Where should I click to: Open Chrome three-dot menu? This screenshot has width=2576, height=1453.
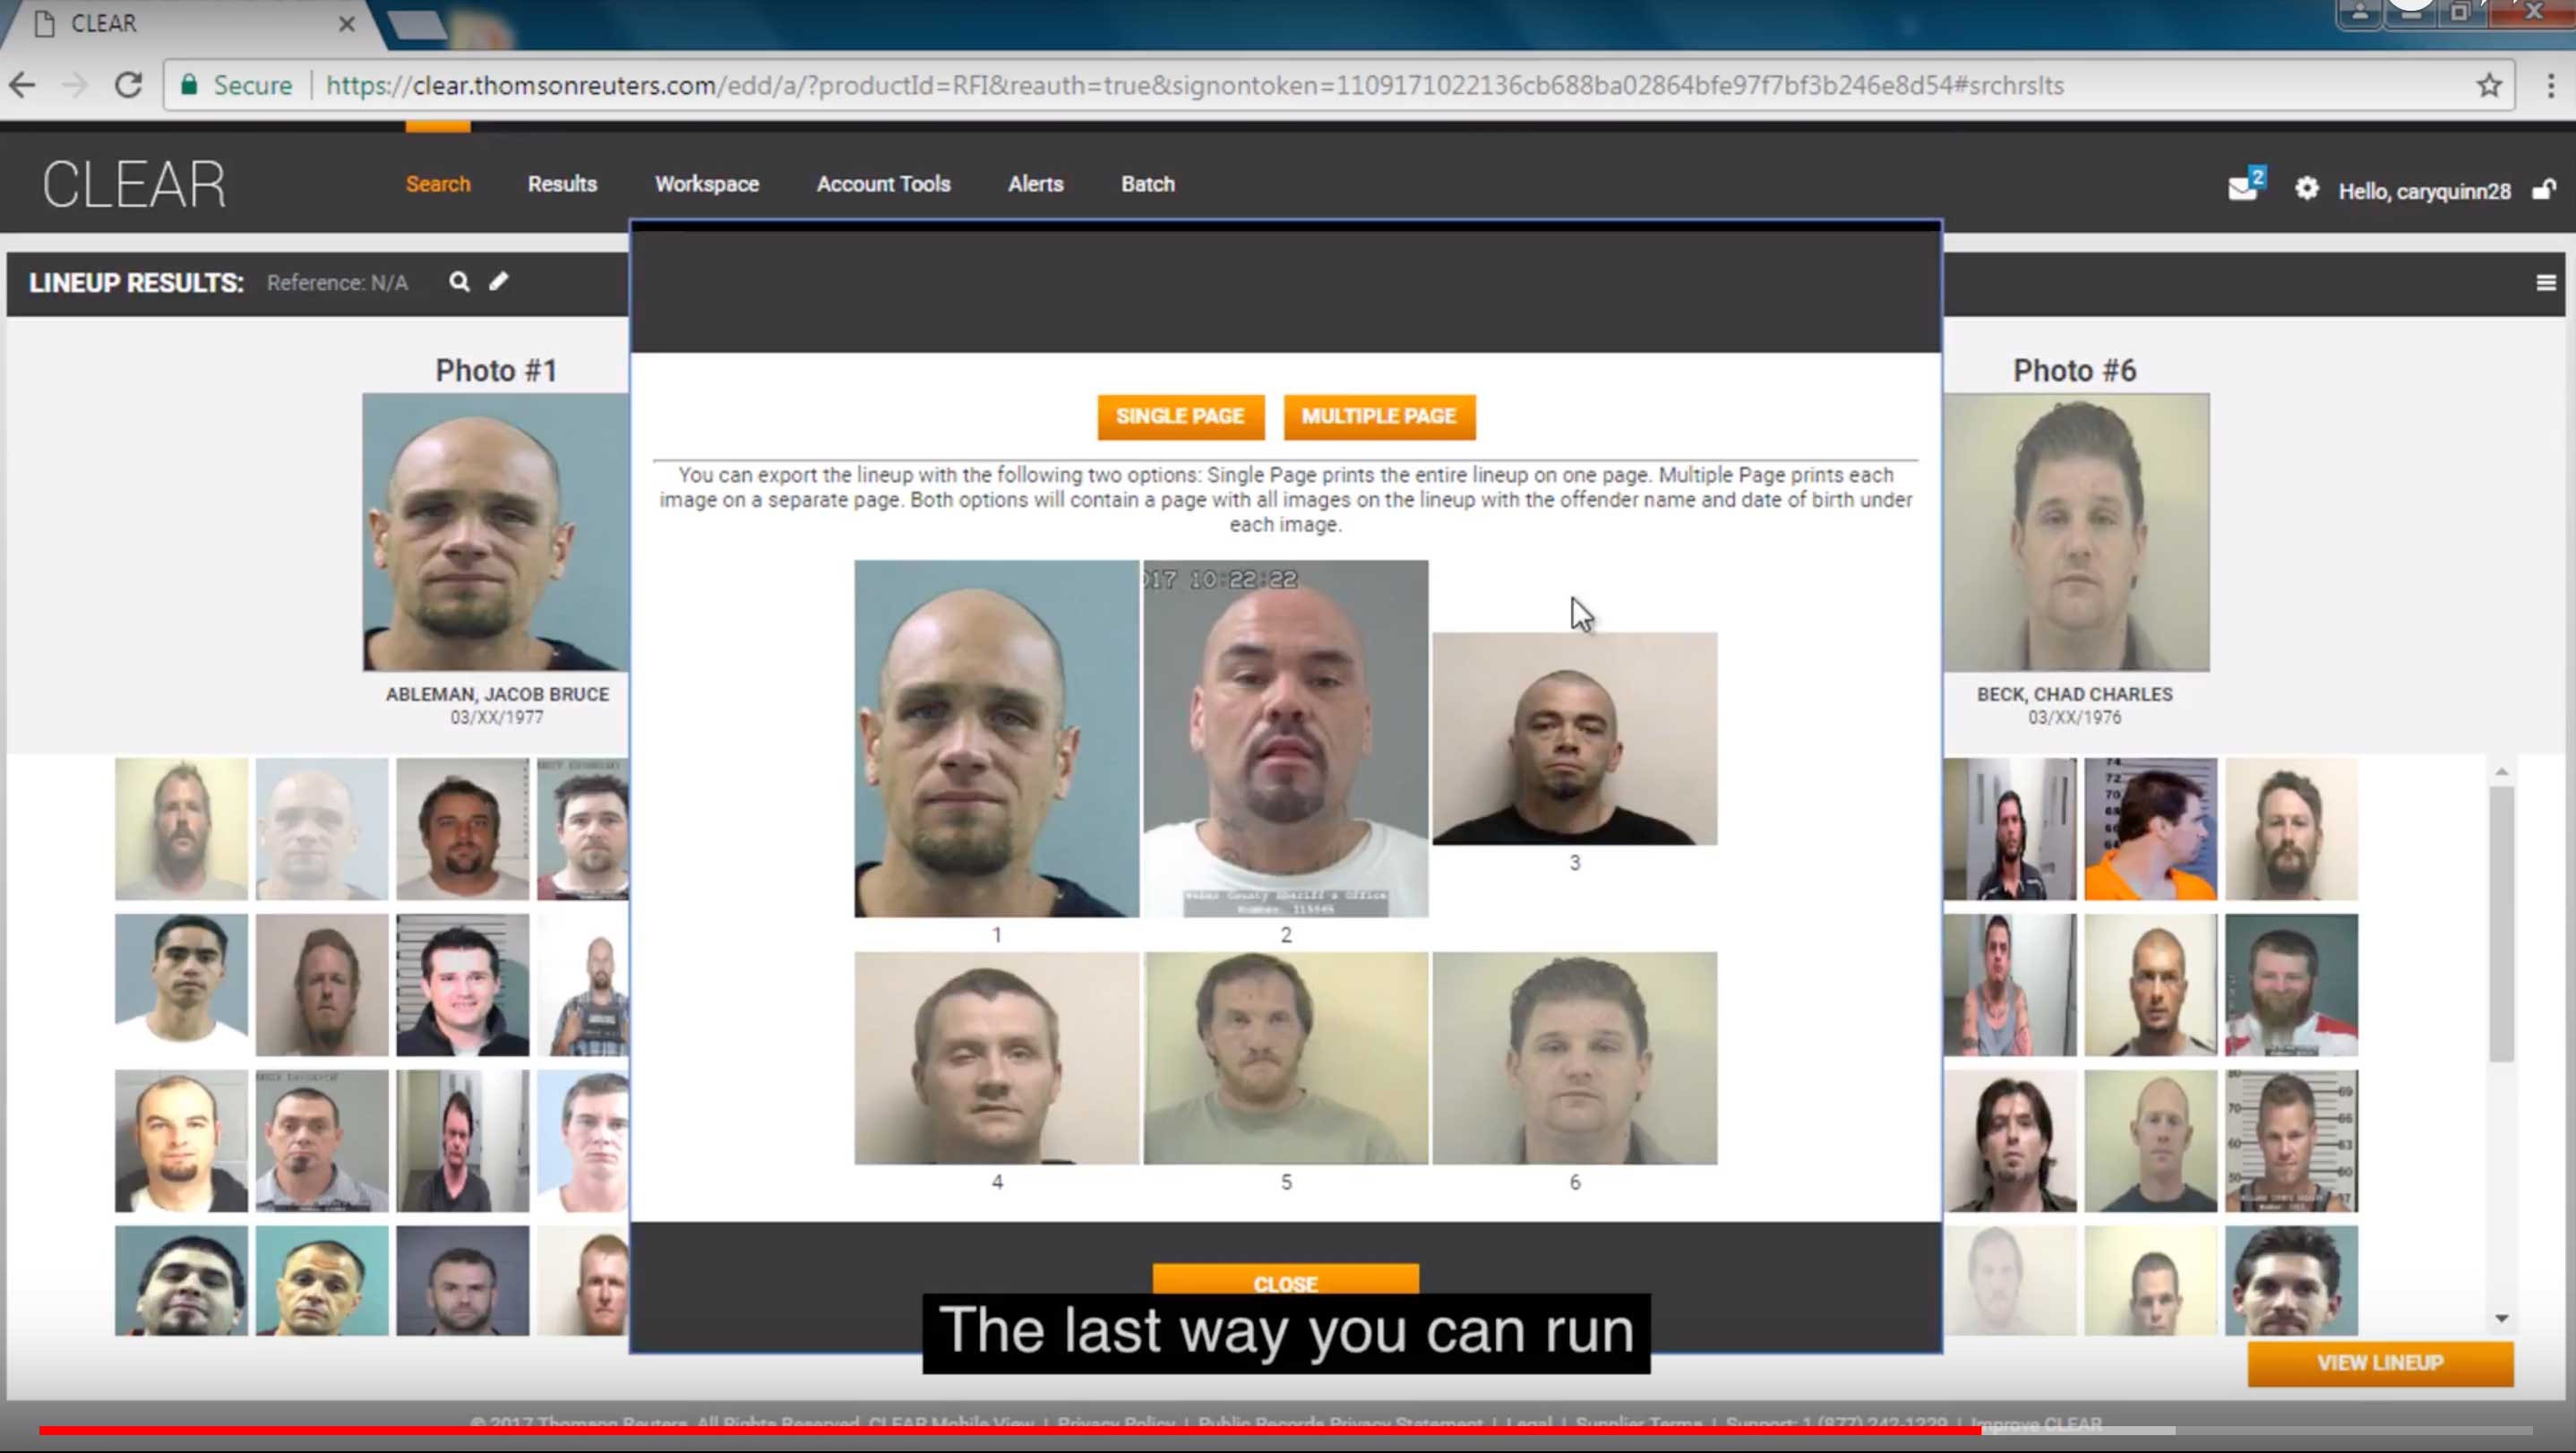2550,86
